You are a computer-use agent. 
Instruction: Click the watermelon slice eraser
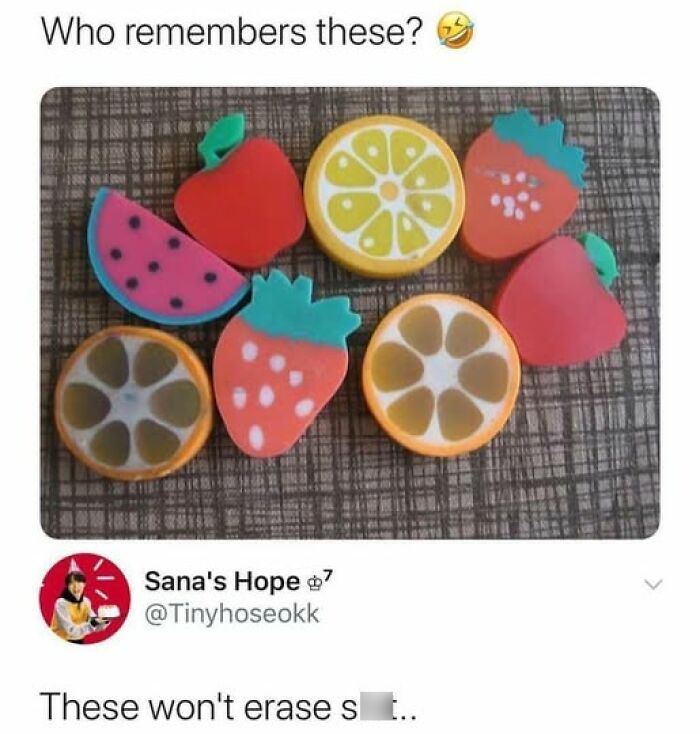click(x=165, y=258)
